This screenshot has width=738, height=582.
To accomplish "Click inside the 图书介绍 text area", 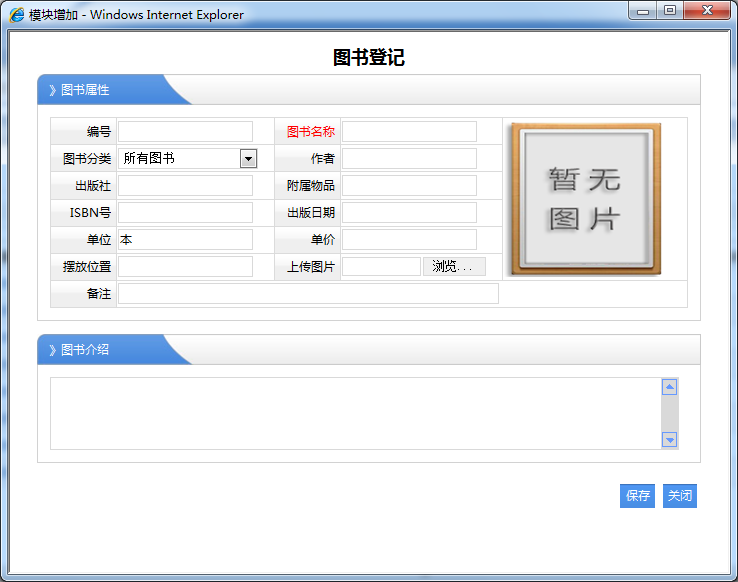I will pos(355,413).
